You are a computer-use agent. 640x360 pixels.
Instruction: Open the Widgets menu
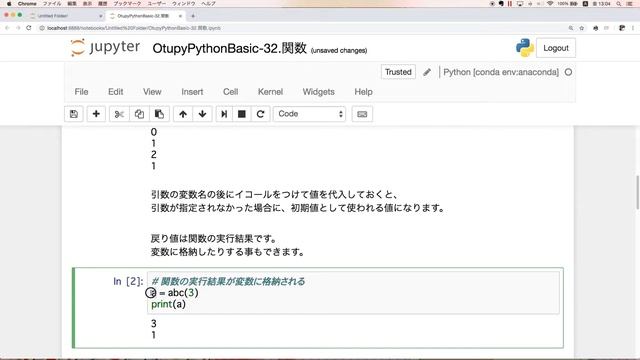318,92
